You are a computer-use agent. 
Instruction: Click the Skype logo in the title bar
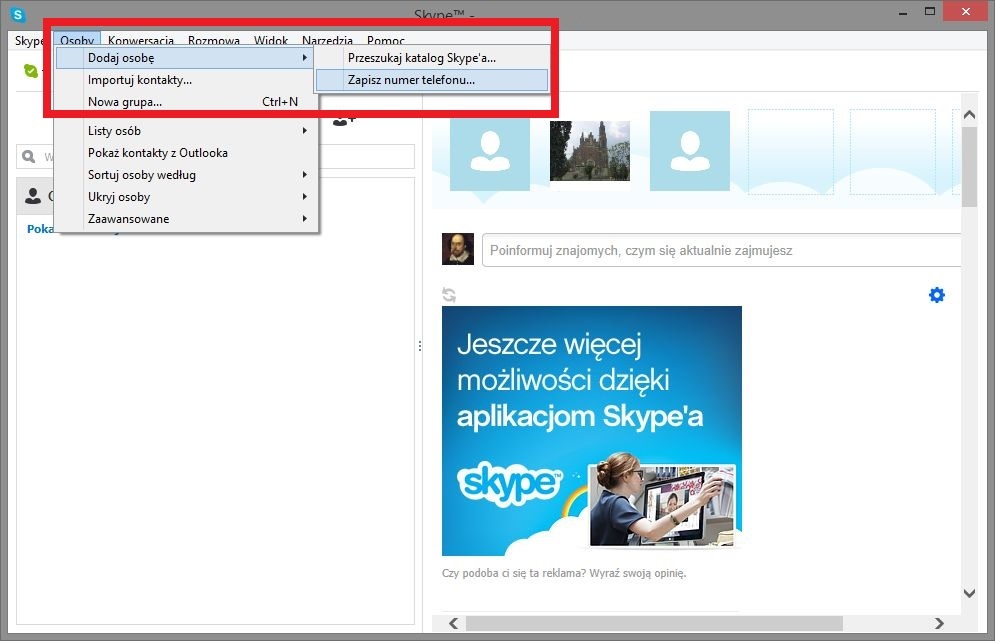tap(18, 13)
